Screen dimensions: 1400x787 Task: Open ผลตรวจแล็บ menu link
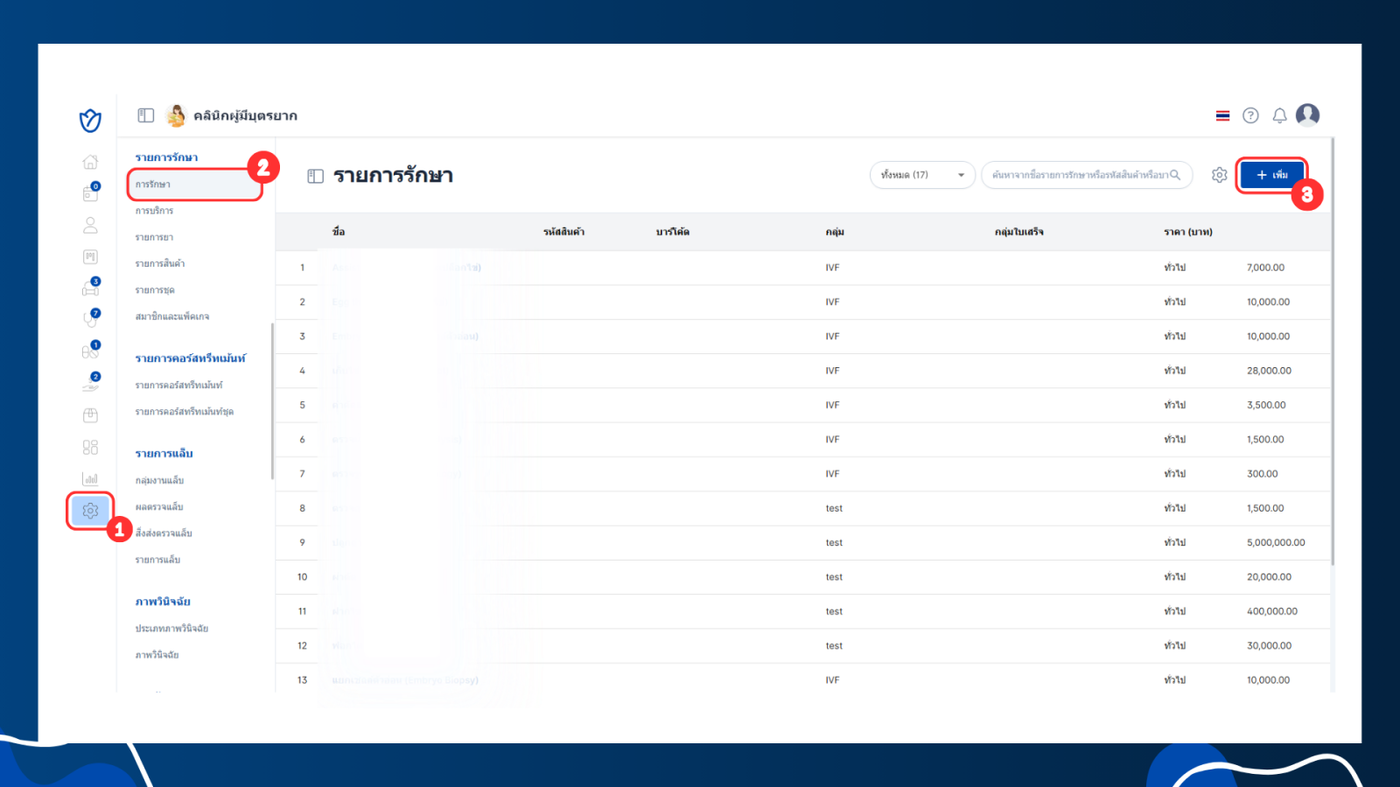coord(159,507)
